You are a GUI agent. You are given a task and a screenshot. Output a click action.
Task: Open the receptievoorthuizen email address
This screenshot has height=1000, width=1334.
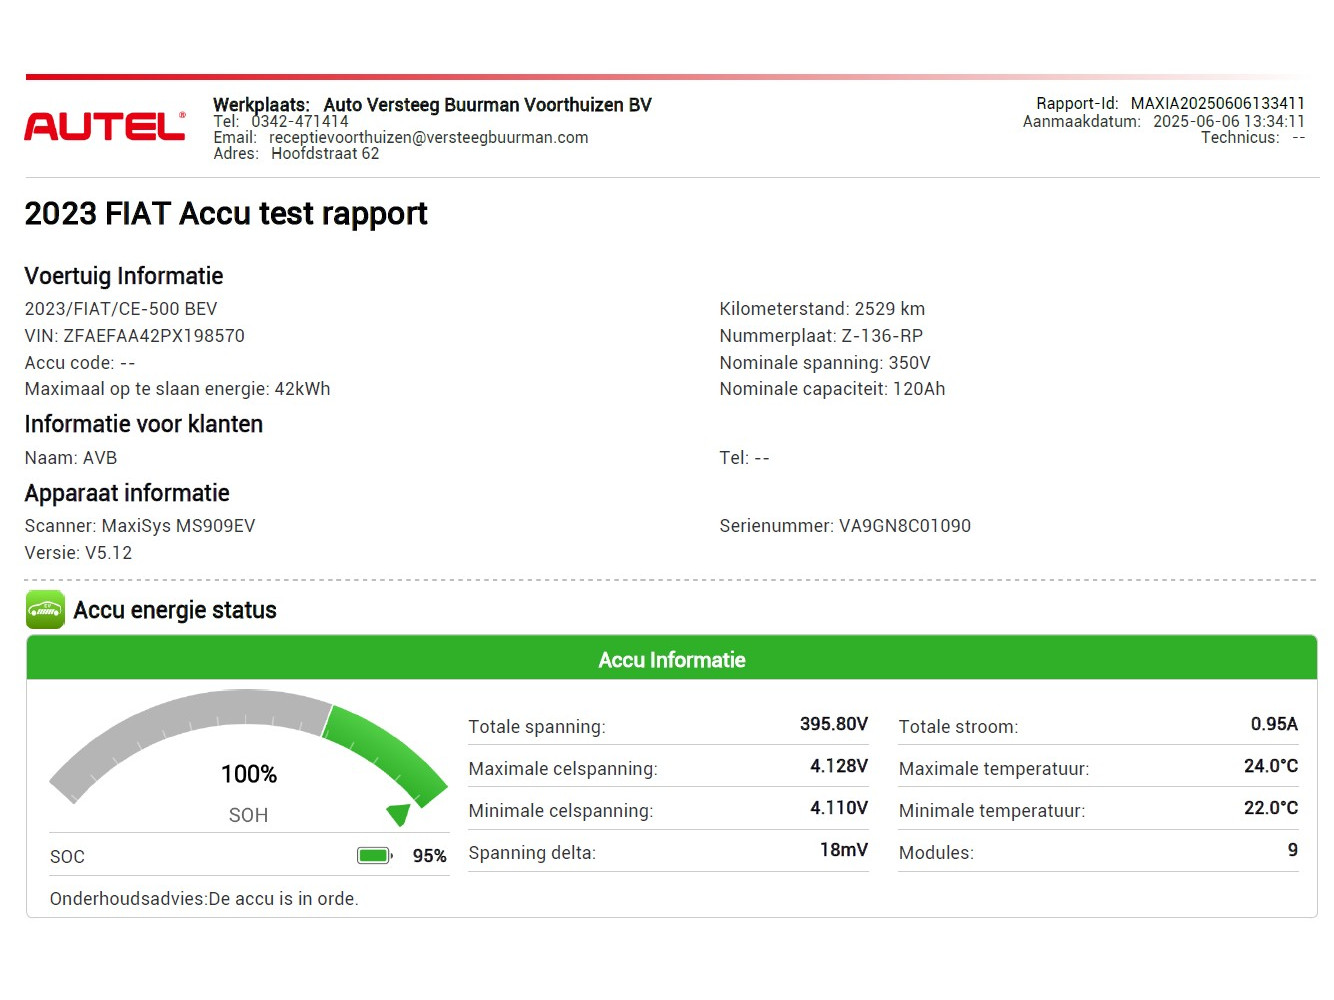tap(428, 138)
